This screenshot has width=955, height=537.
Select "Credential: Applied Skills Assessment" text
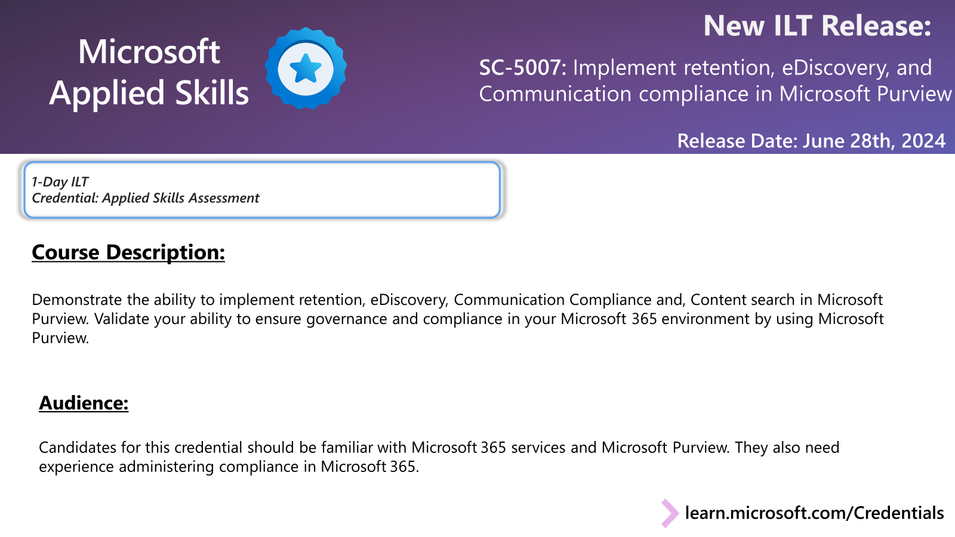(x=146, y=198)
